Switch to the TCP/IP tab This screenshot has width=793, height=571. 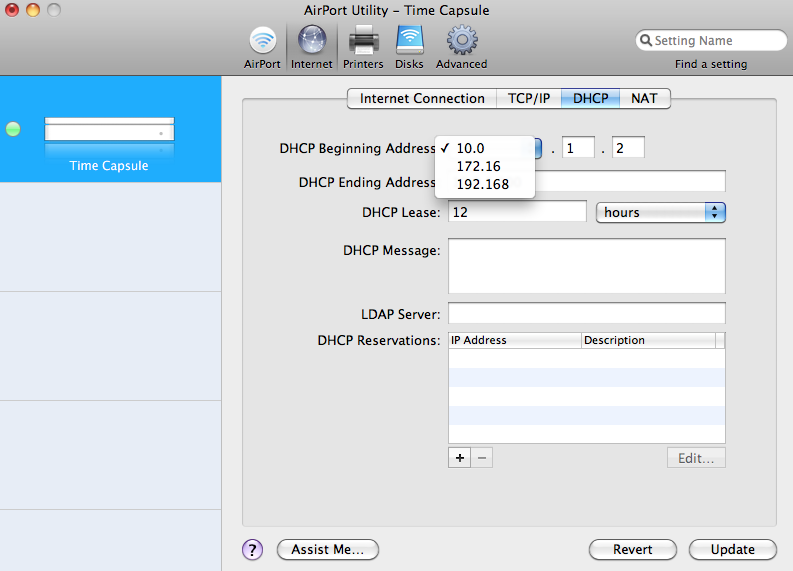[x=528, y=99]
